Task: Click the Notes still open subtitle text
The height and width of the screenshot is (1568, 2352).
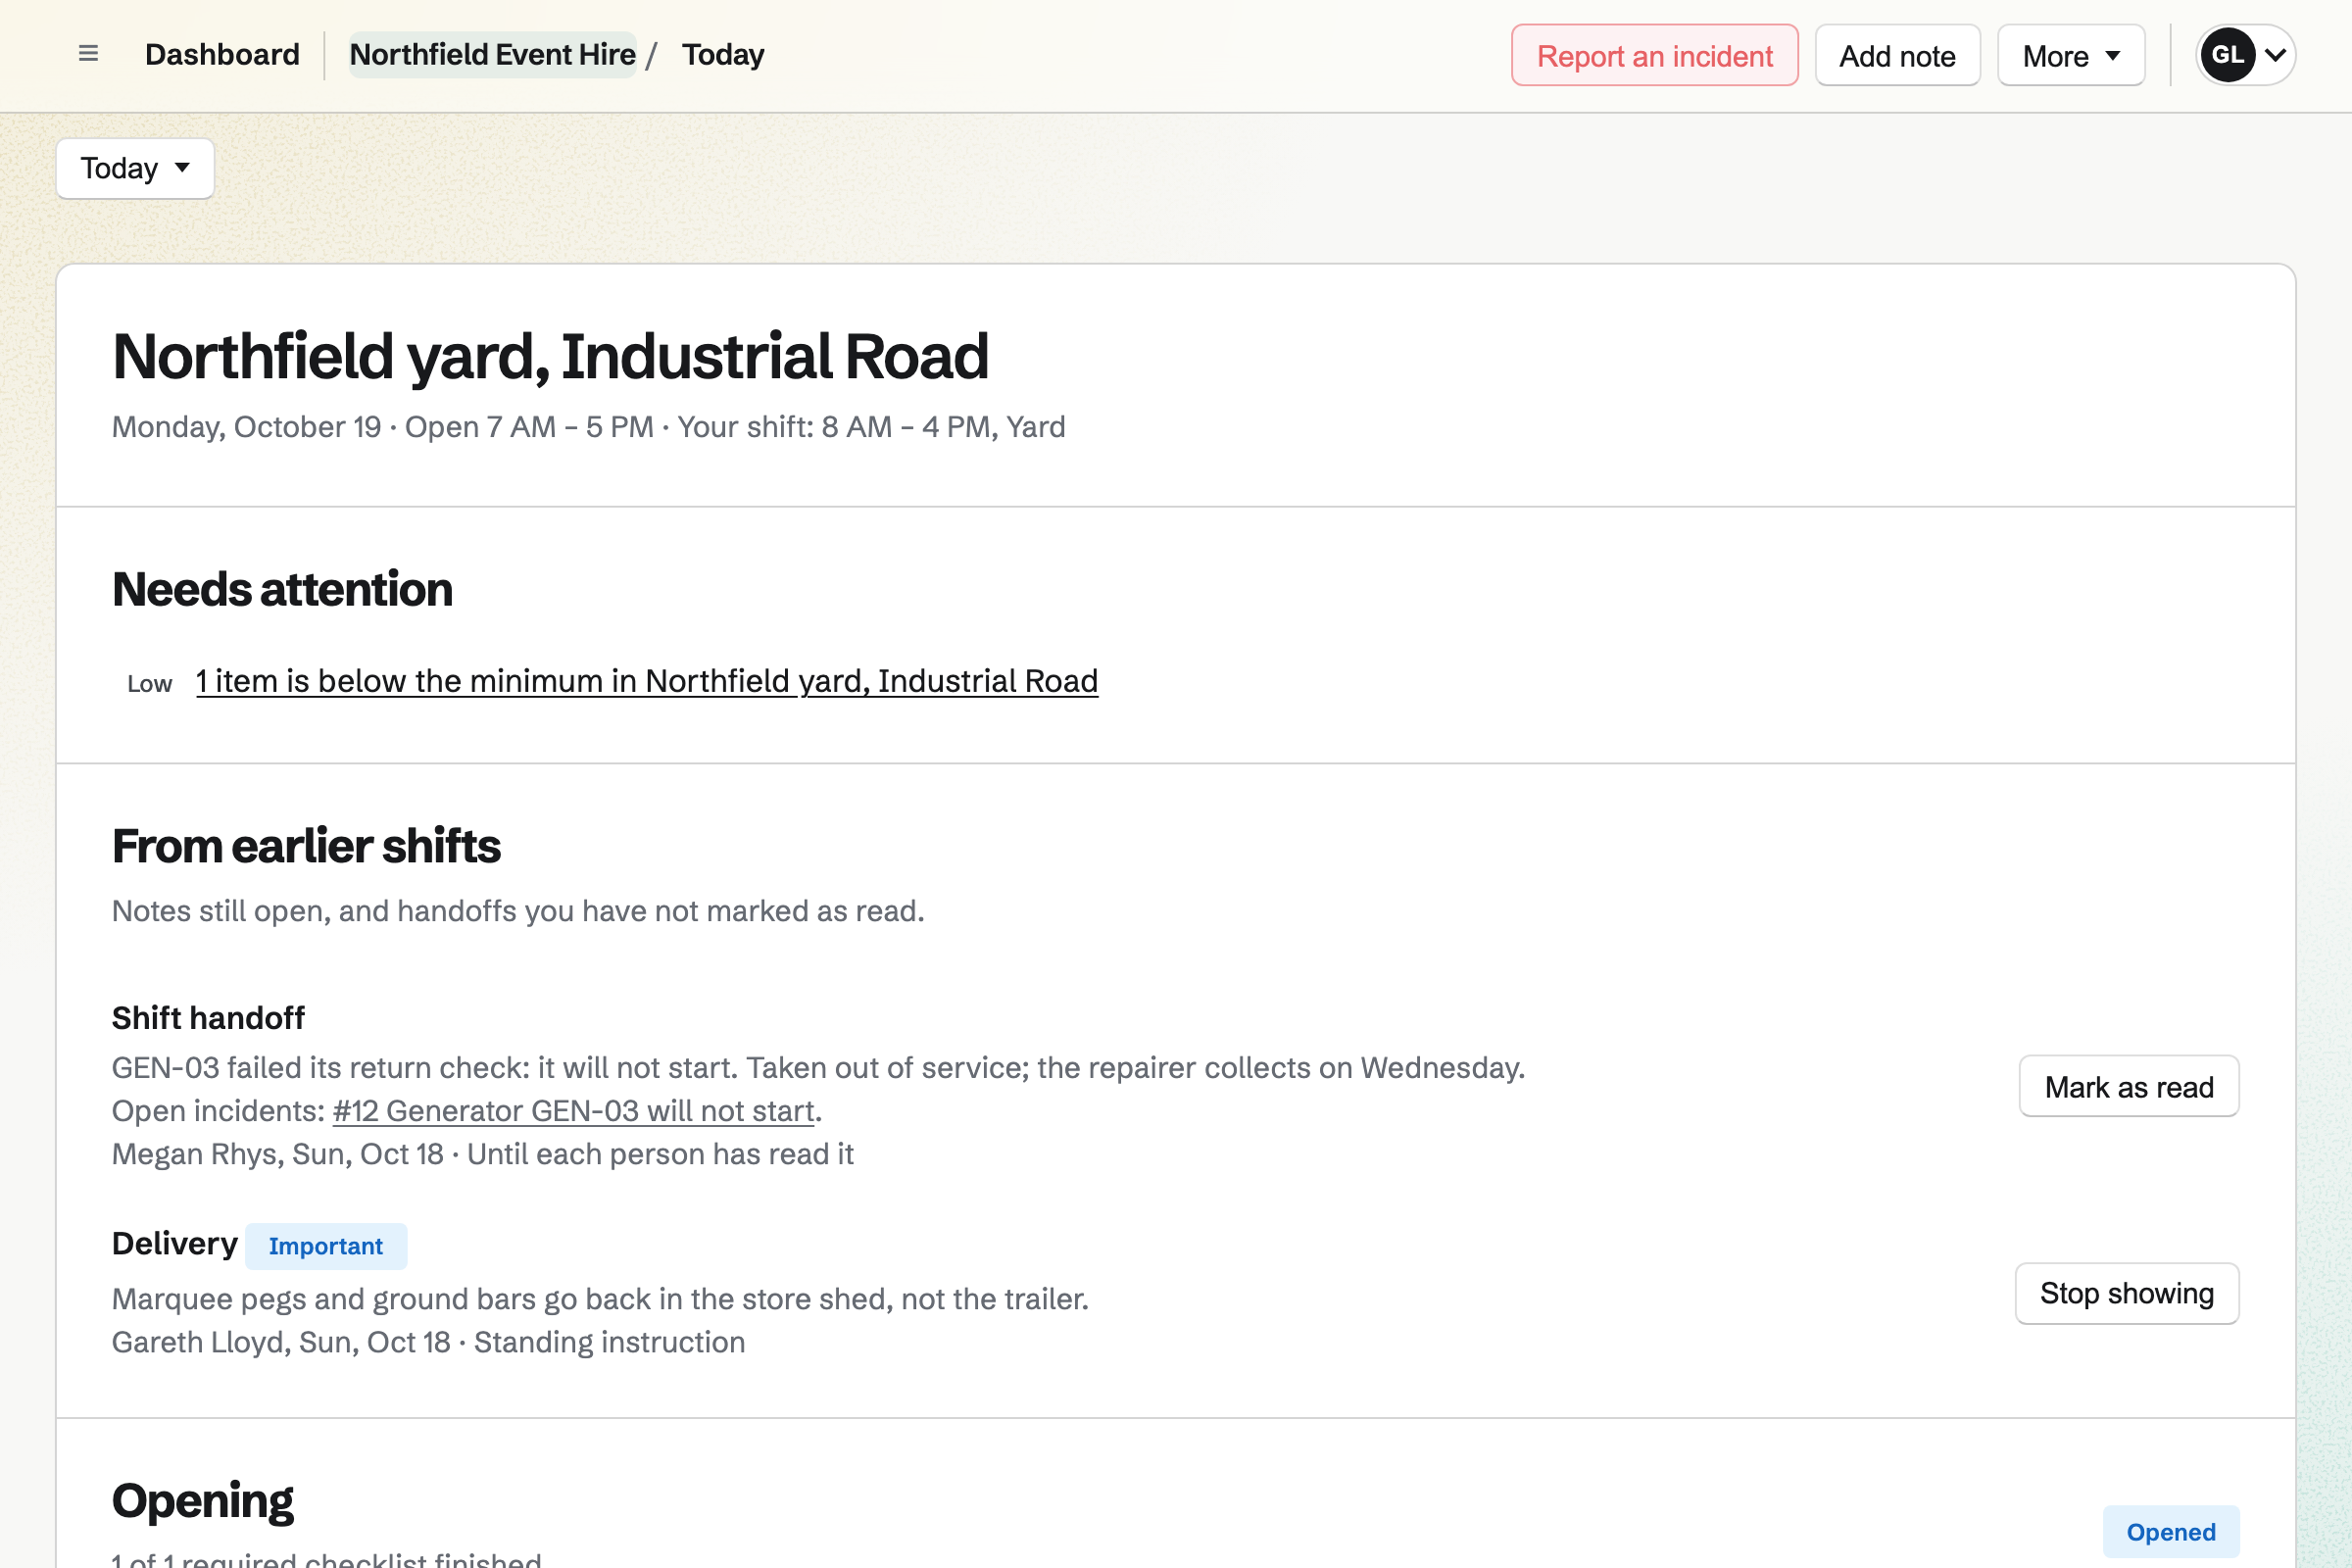Action: point(518,911)
